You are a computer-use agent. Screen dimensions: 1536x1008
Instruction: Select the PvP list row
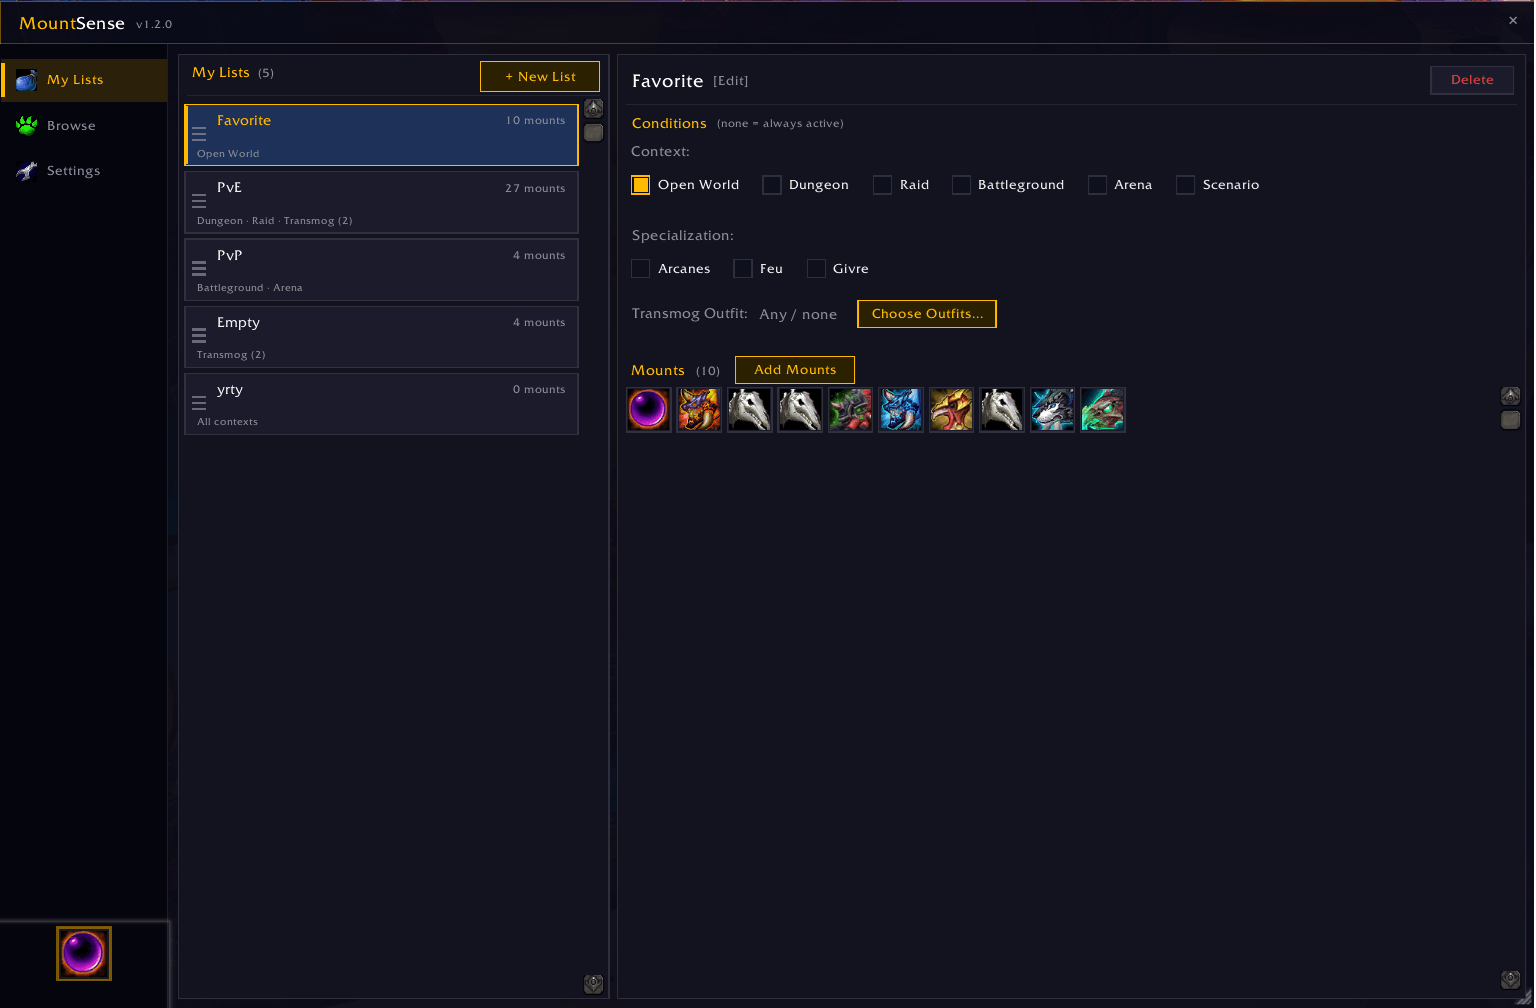point(381,270)
